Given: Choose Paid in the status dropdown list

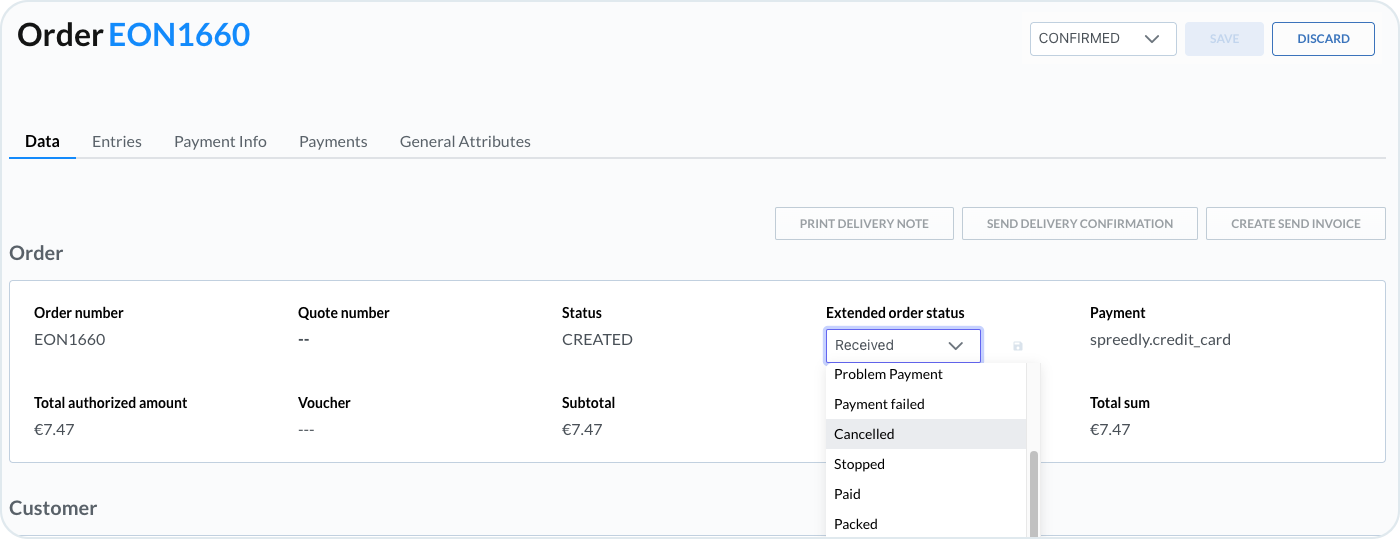Looking at the screenshot, I should click(x=847, y=494).
